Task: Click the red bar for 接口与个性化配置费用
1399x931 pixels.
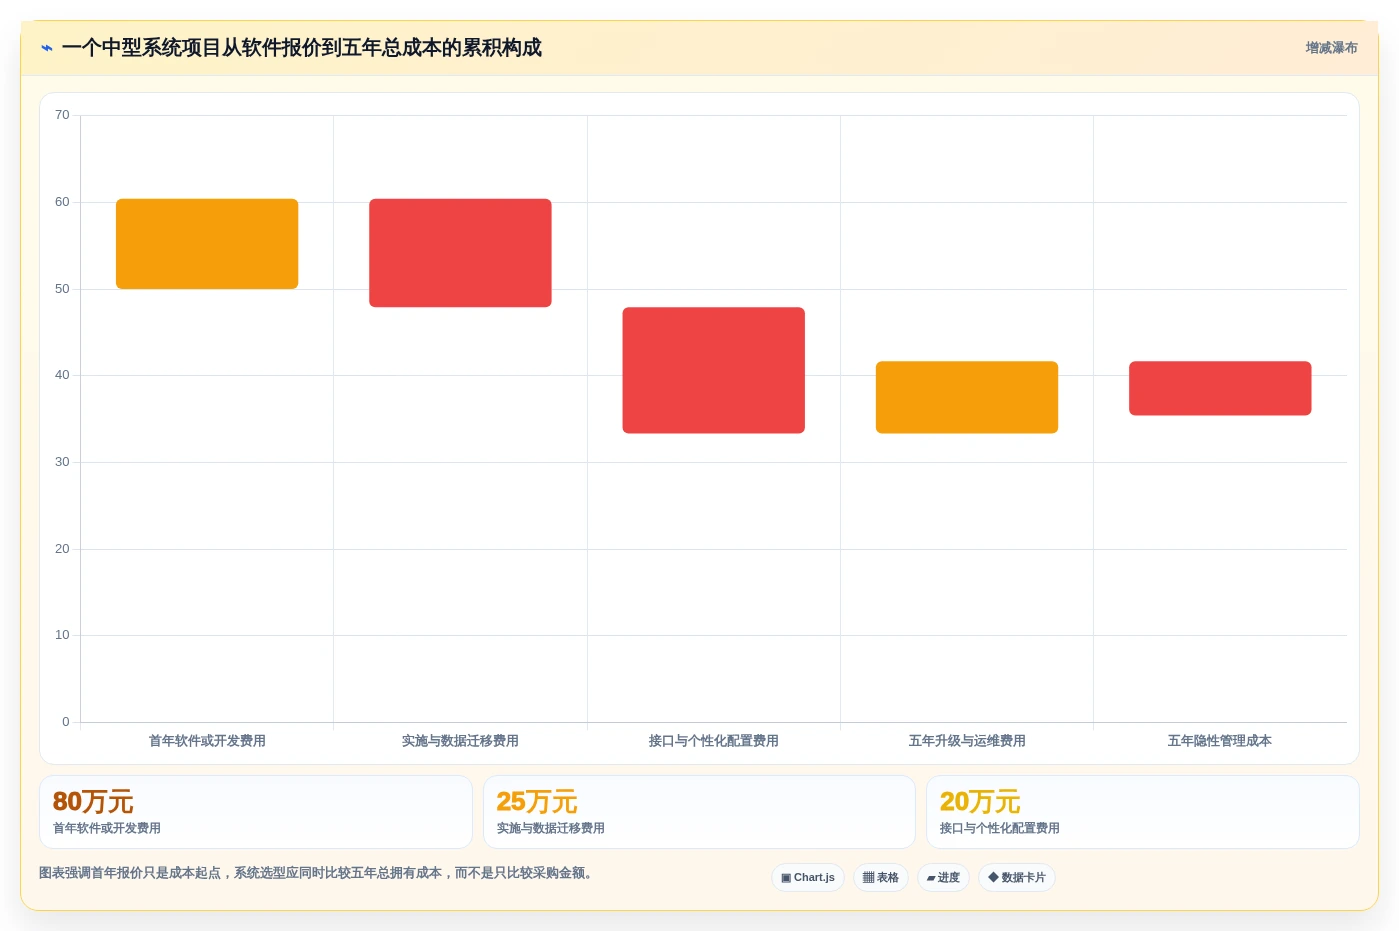Action: coord(714,370)
